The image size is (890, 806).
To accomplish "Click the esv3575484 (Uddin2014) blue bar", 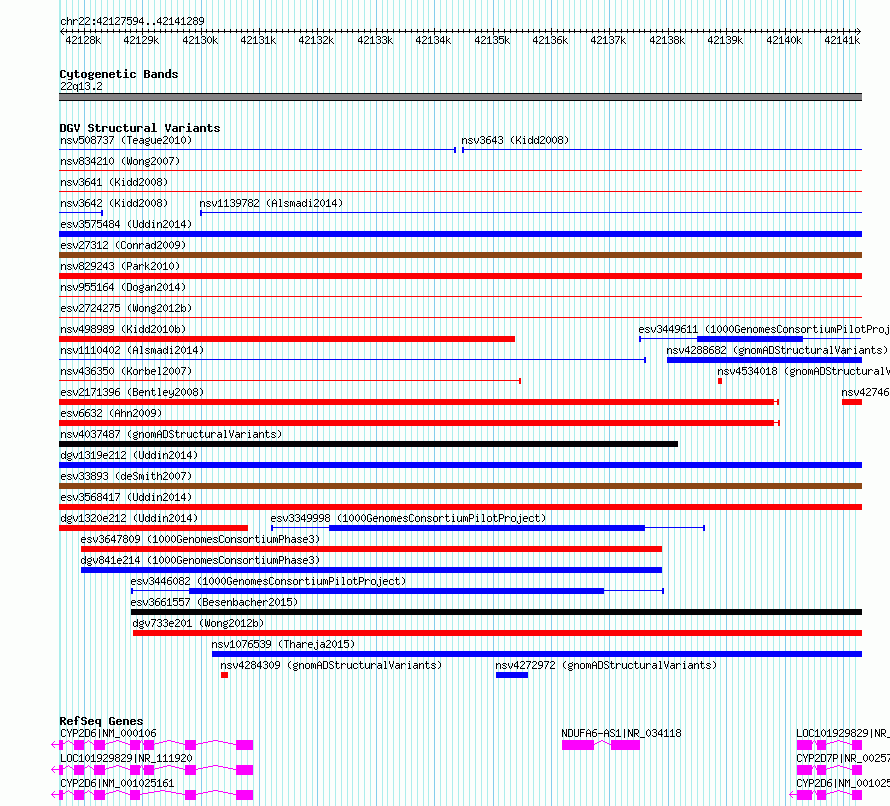I will click(x=460, y=234).
